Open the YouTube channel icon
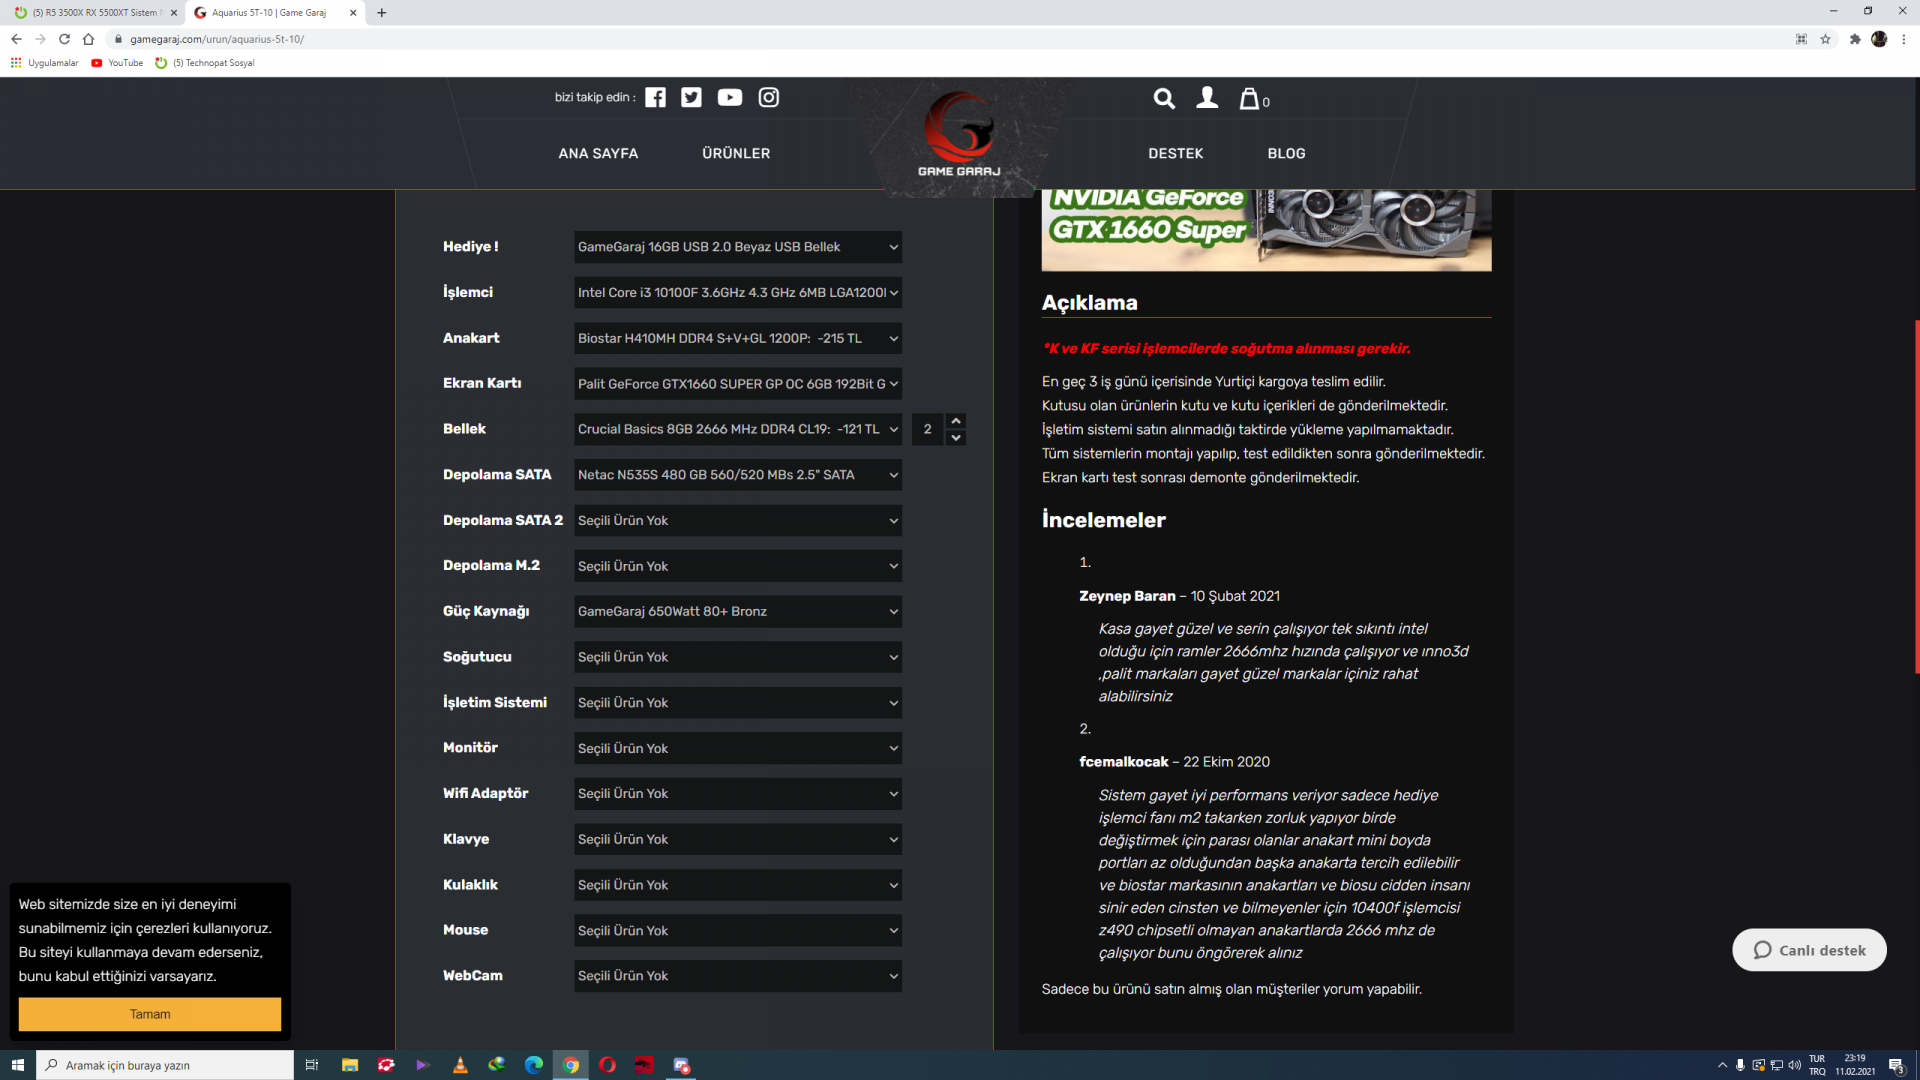The image size is (1920, 1080). pyautogui.click(x=730, y=97)
